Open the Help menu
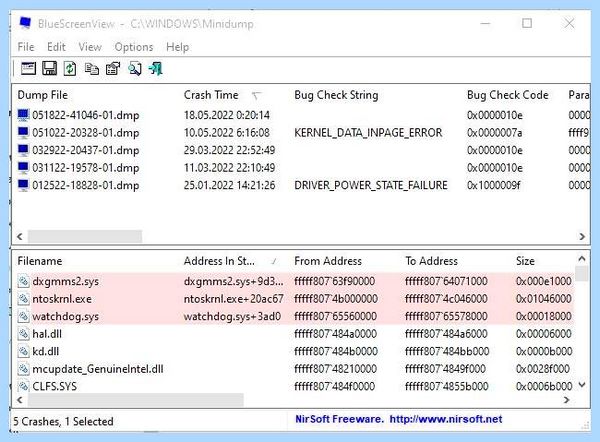The image size is (600, 442). tap(178, 47)
